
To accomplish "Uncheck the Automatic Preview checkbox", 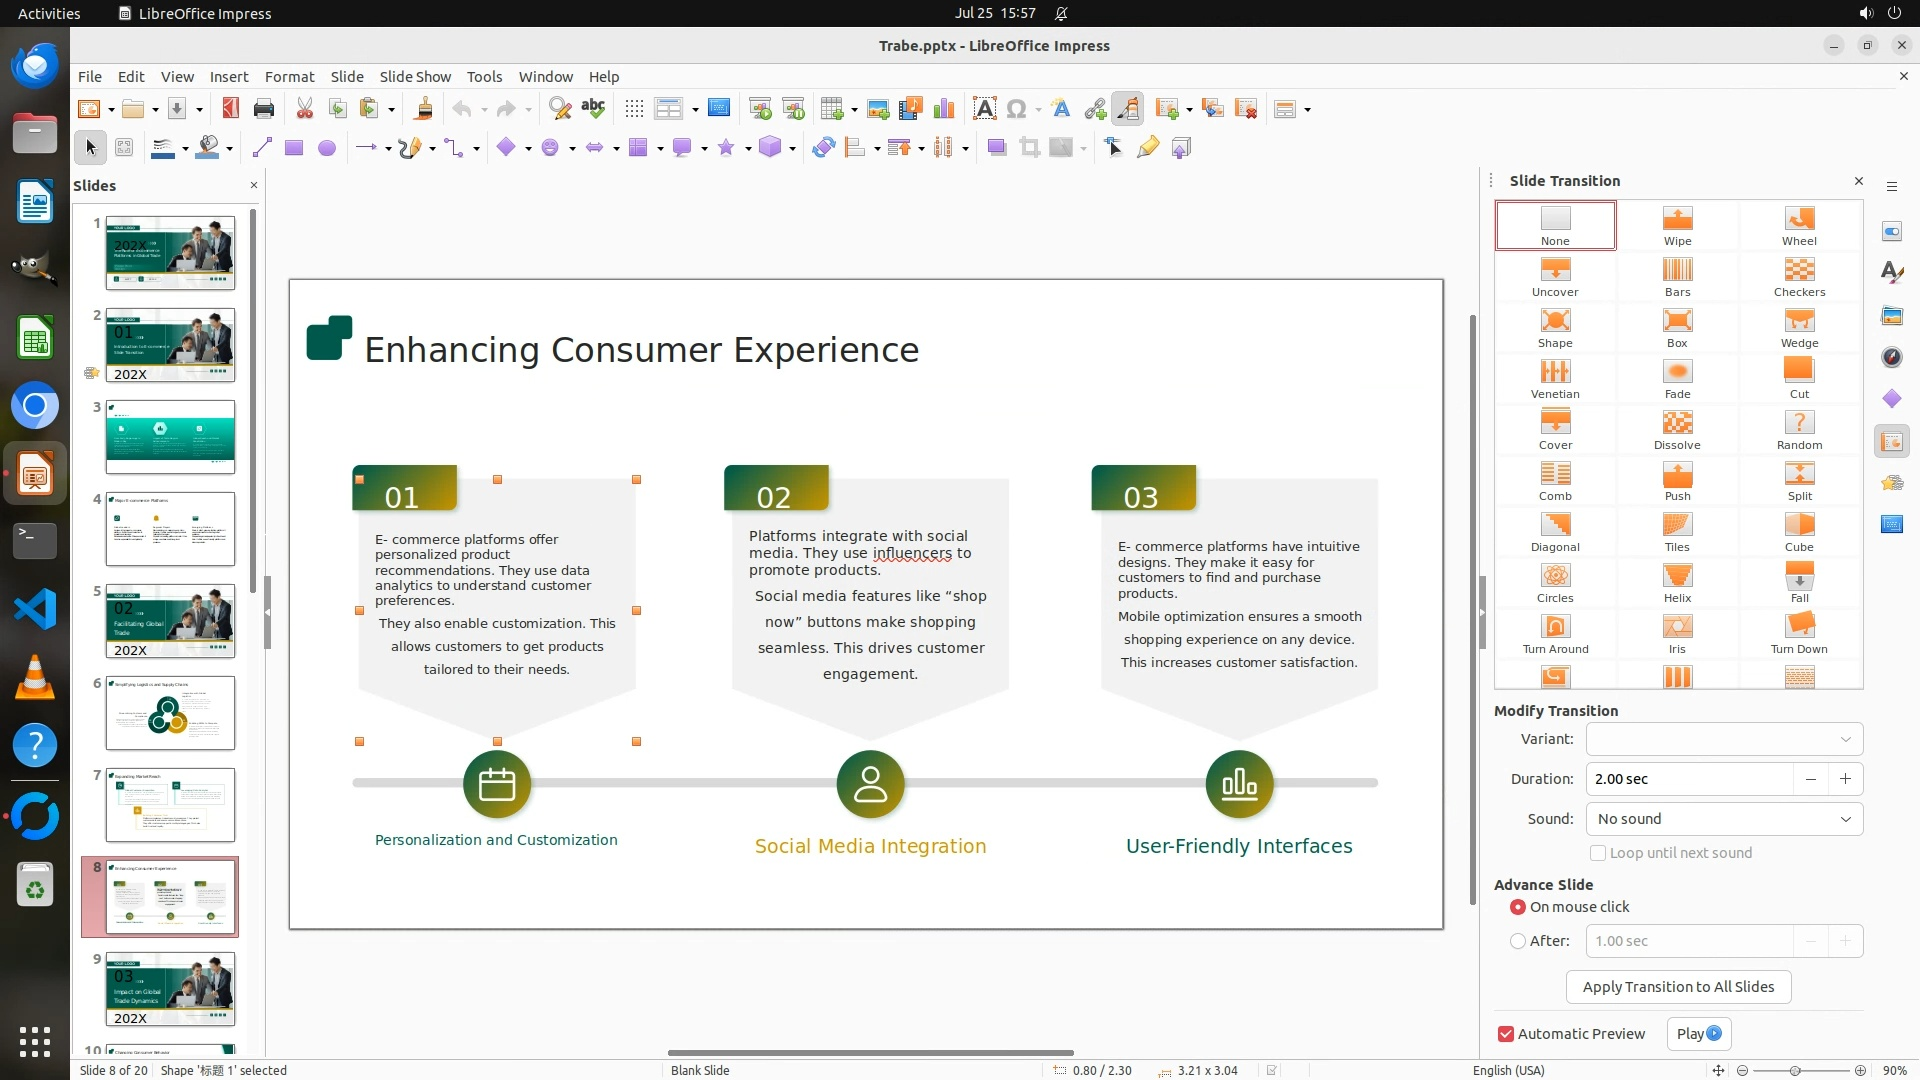I will (x=1505, y=1034).
